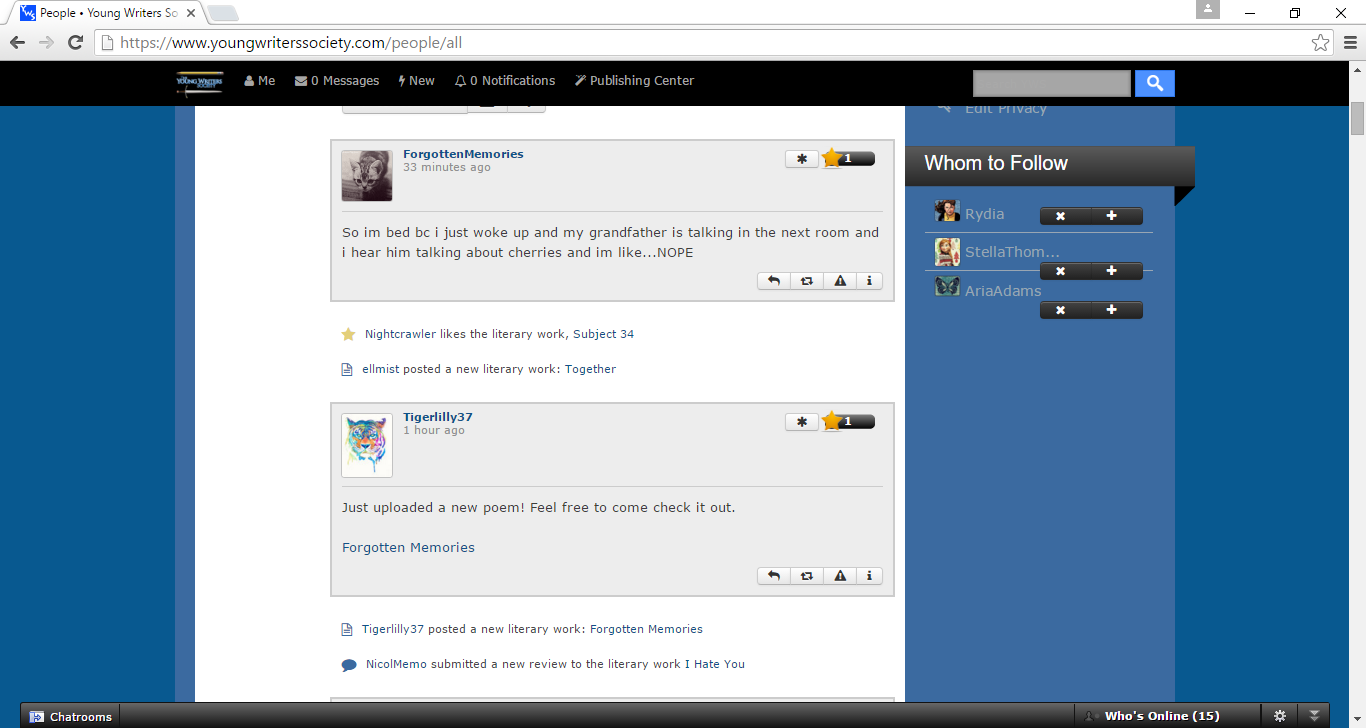Open 0 Messages in the navbar
1366x728 pixels.
coord(337,81)
